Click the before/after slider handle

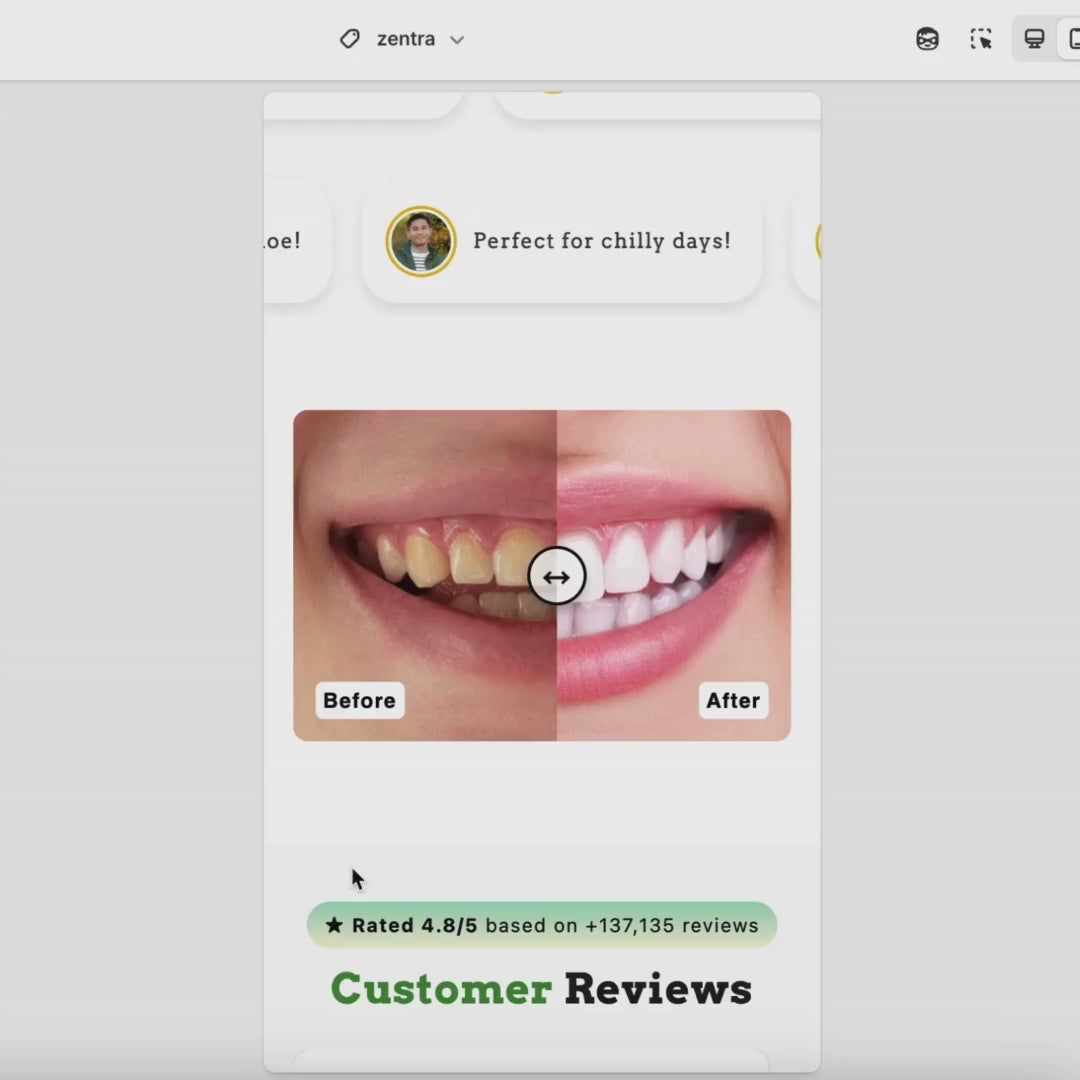[556, 577]
